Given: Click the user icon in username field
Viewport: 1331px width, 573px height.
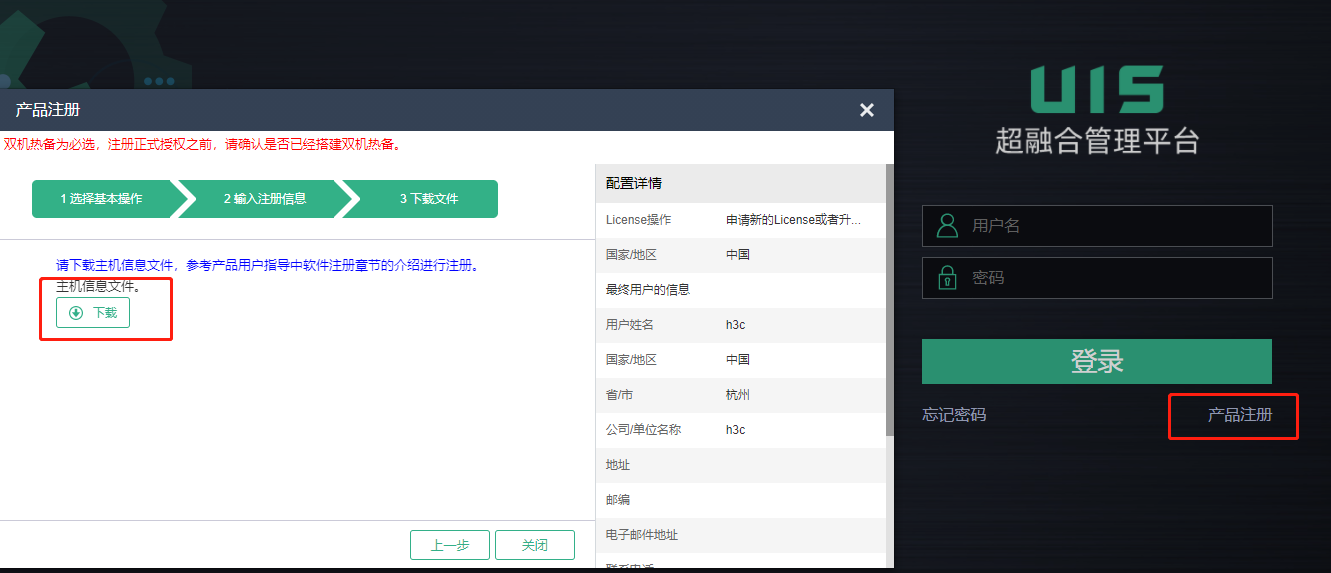Looking at the screenshot, I should click(947, 226).
